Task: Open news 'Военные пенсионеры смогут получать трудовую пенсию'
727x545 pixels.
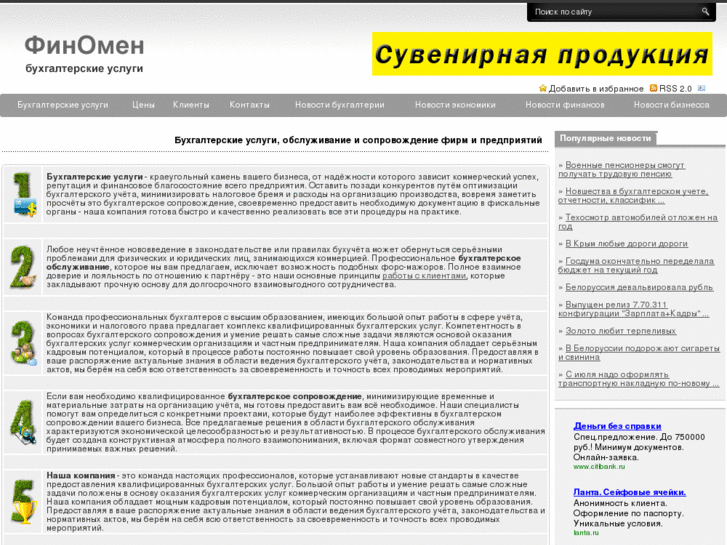Action: (x=621, y=169)
